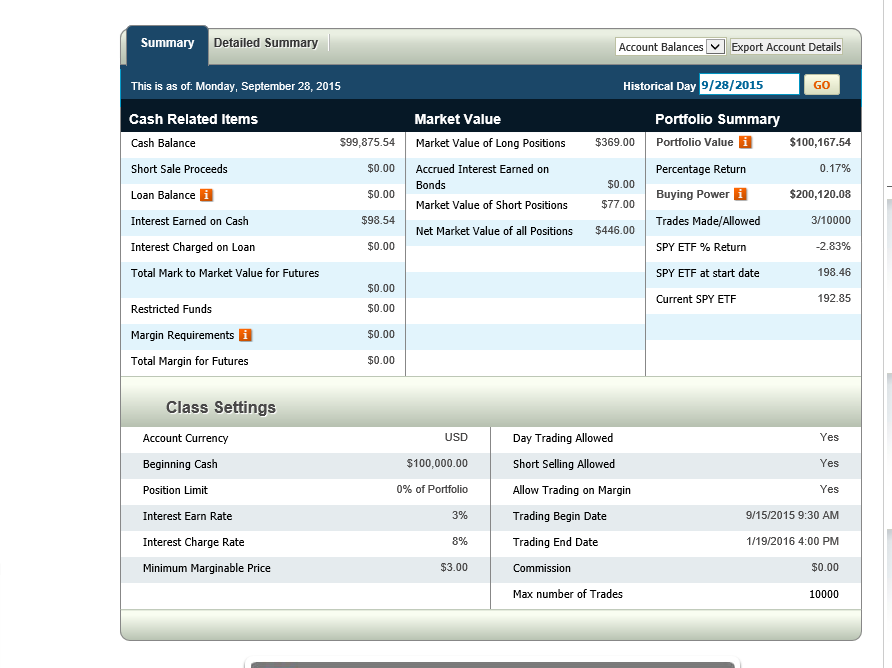Screen dimensions: 892x668
Task: Click the Class Settings section heading
Action: click(x=220, y=408)
